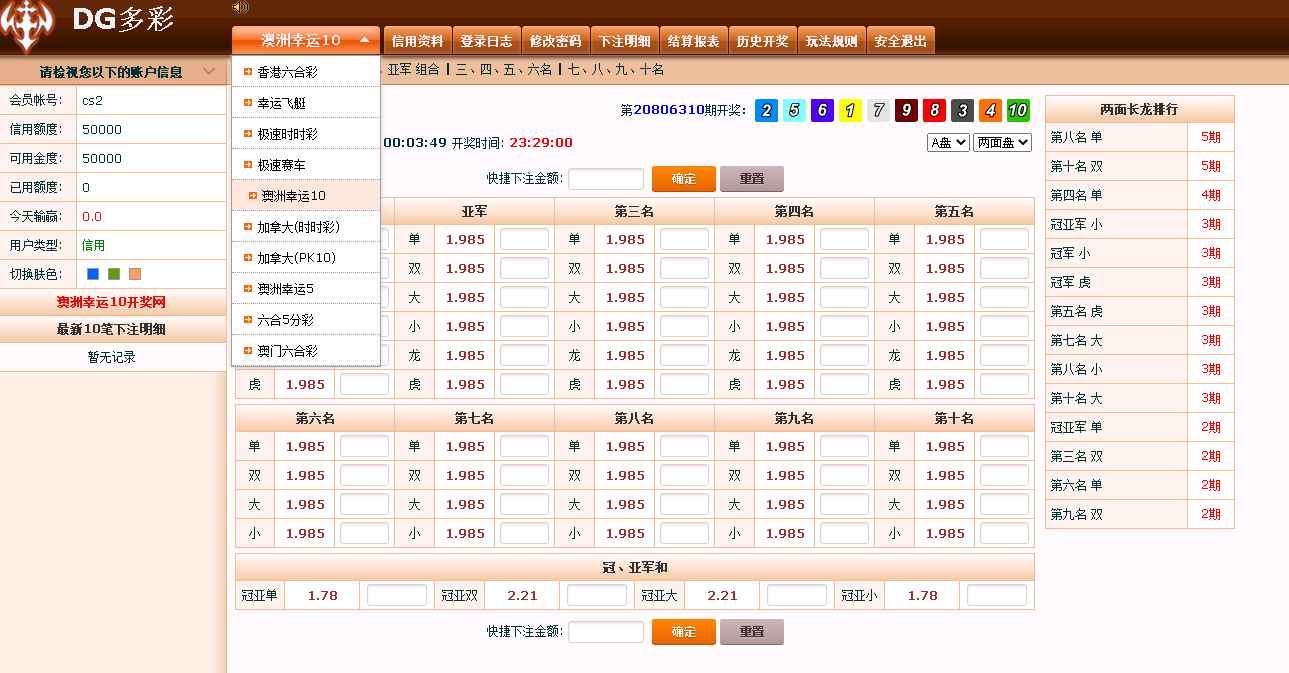Switch skin to the blue color swatch
1289x673 pixels.
tap(93, 274)
